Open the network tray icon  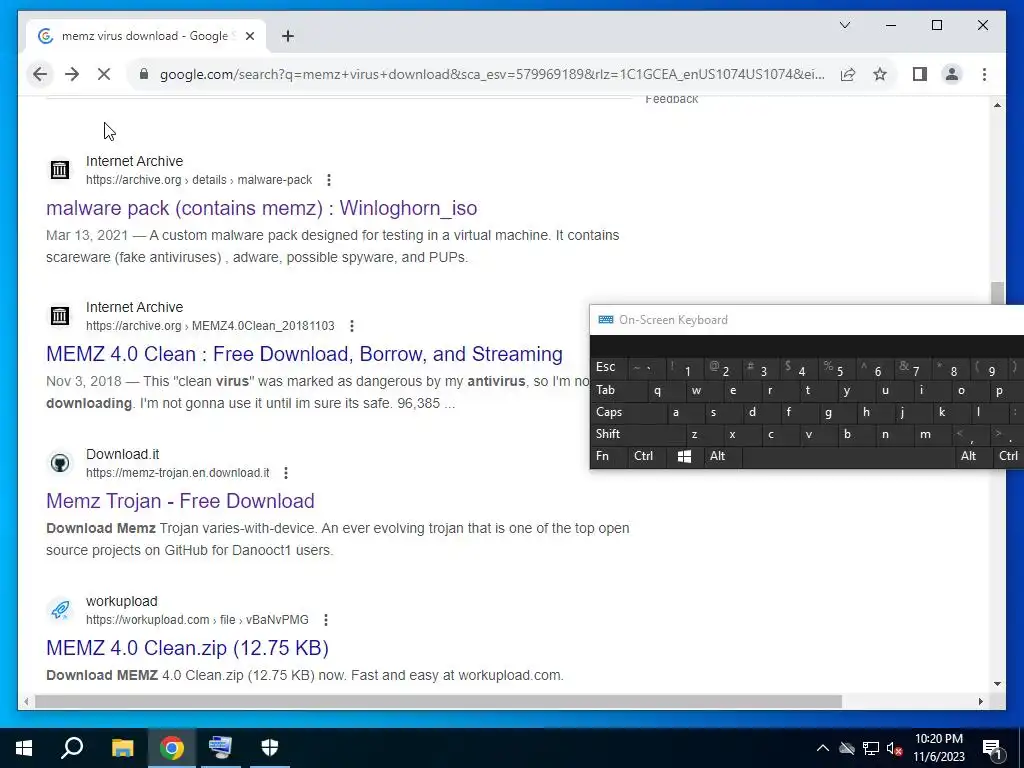[871, 748]
